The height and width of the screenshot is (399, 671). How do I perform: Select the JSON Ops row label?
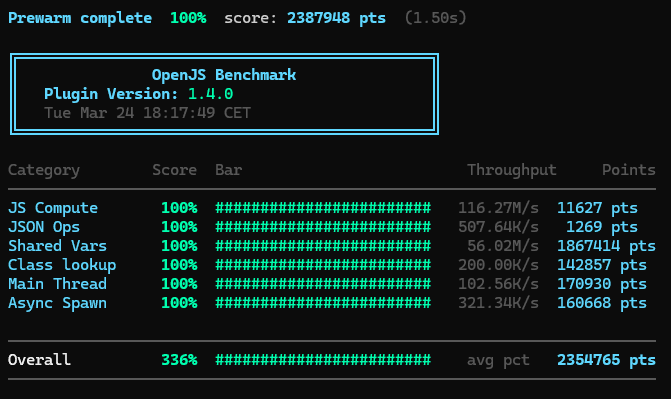click(44, 227)
